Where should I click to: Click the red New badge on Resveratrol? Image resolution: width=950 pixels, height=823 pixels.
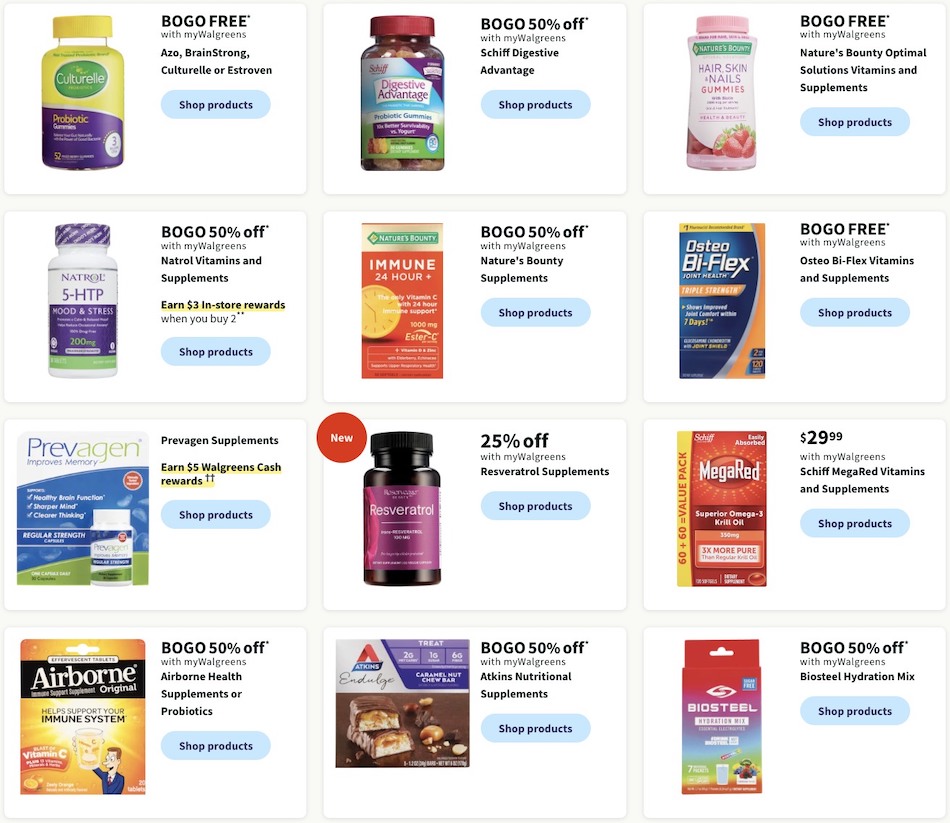coord(342,438)
